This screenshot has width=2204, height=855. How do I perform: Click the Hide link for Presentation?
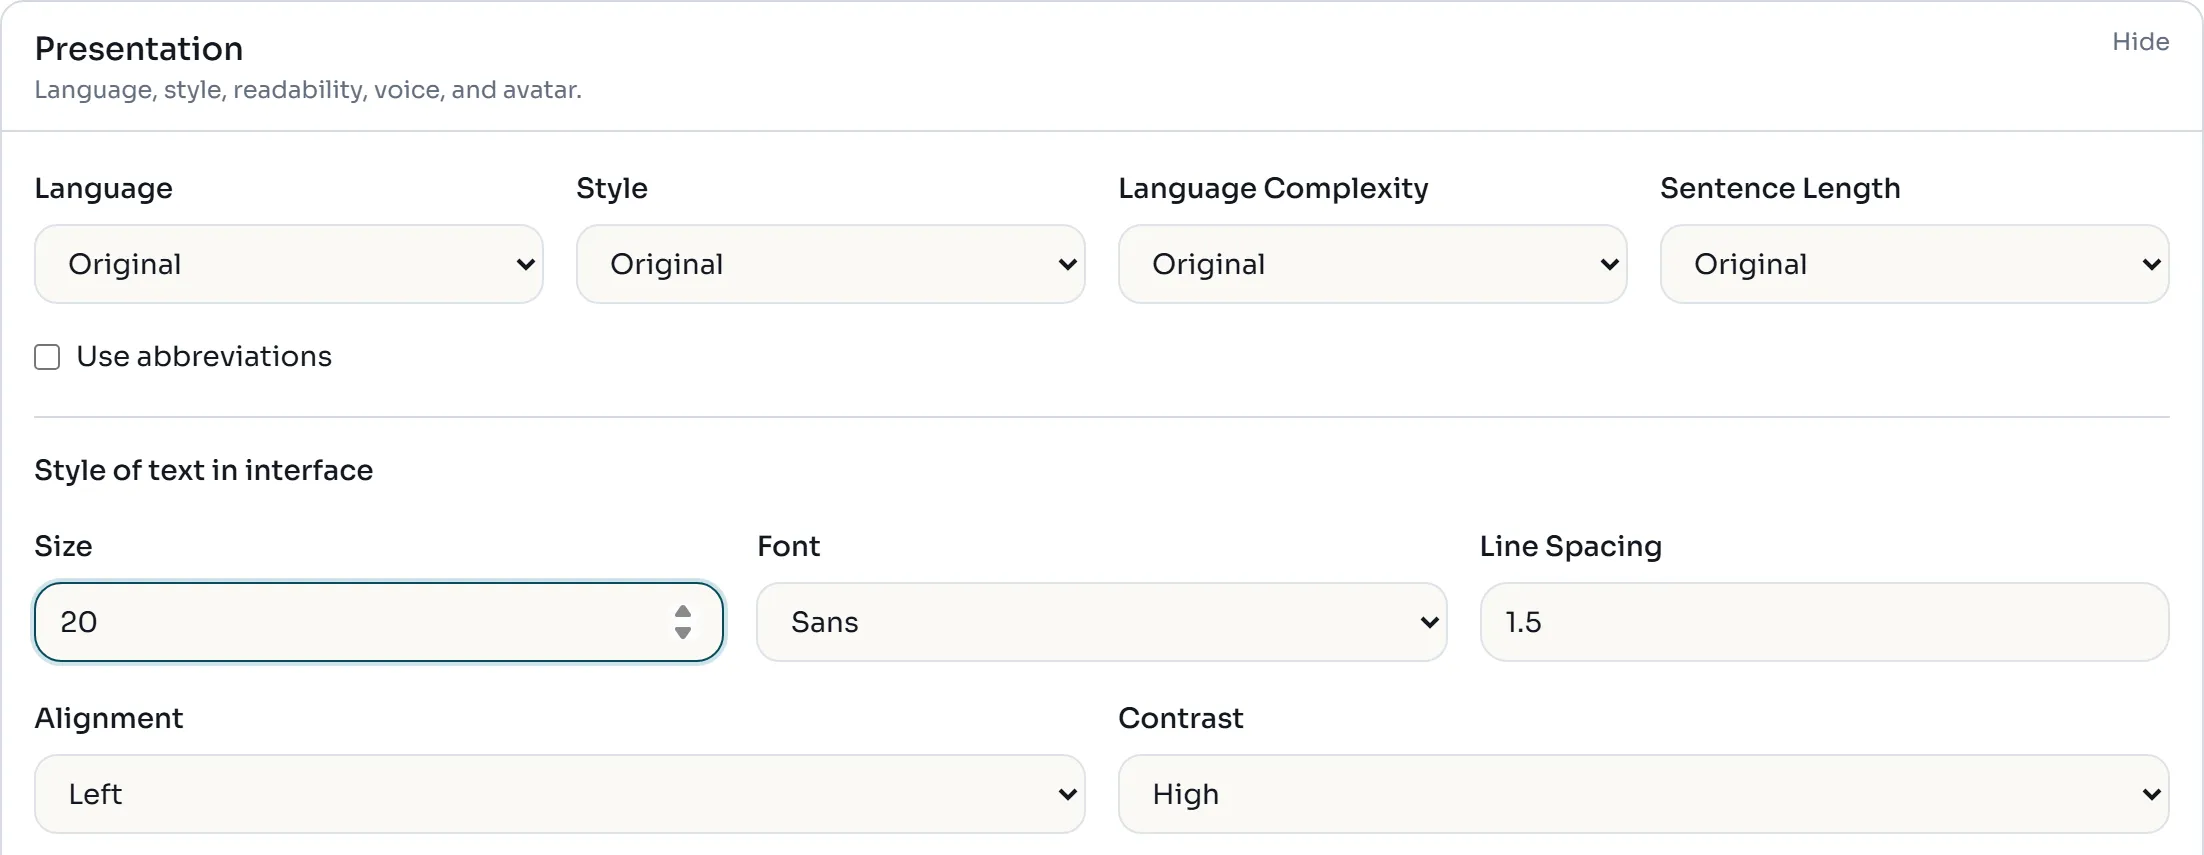[2140, 42]
